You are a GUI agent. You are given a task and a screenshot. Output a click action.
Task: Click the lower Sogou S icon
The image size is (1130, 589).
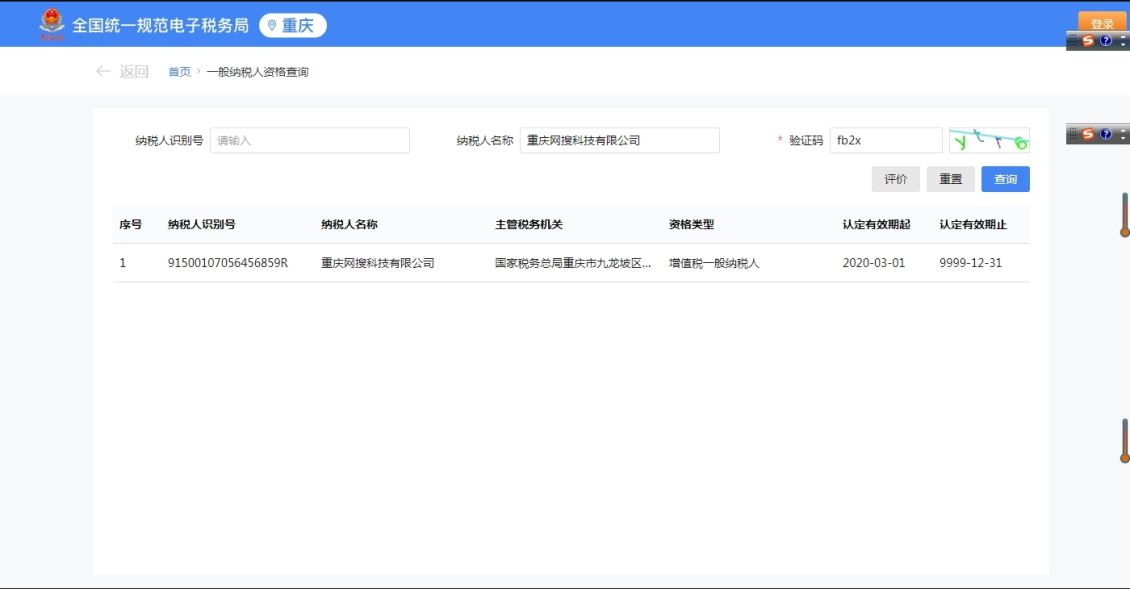click(x=1088, y=134)
